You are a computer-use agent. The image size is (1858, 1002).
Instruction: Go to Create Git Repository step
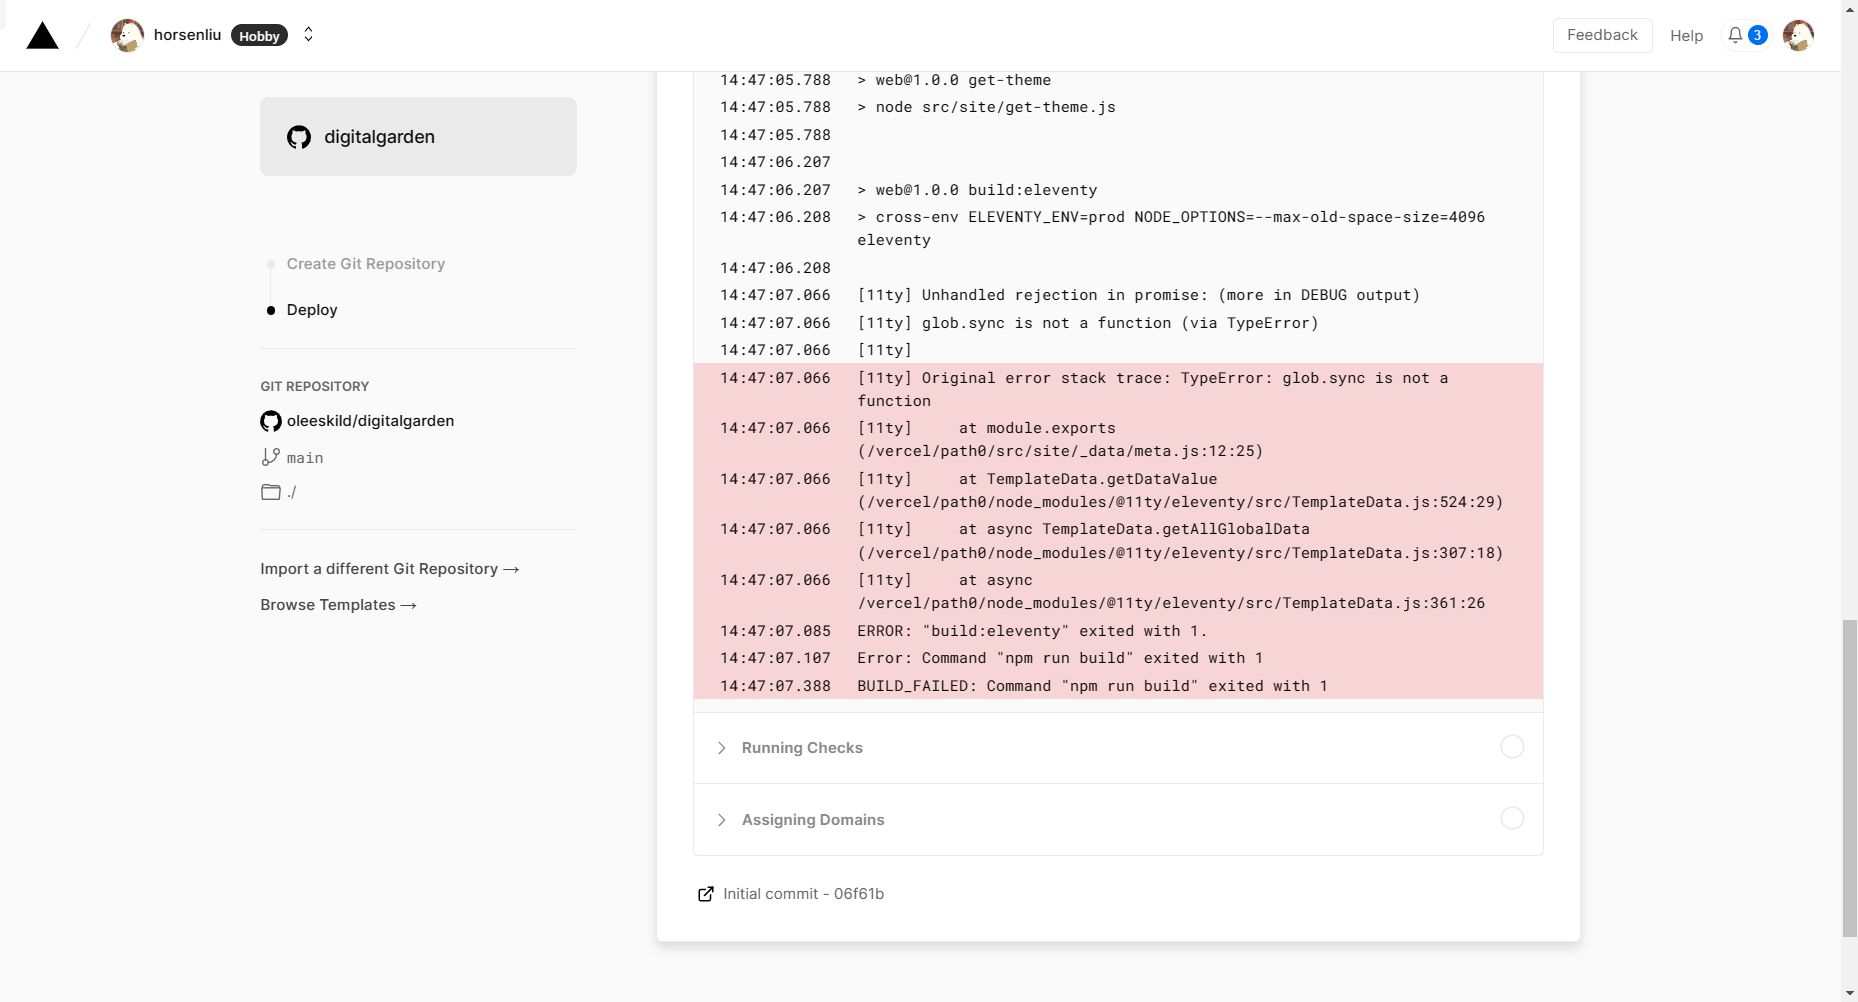point(365,264)
